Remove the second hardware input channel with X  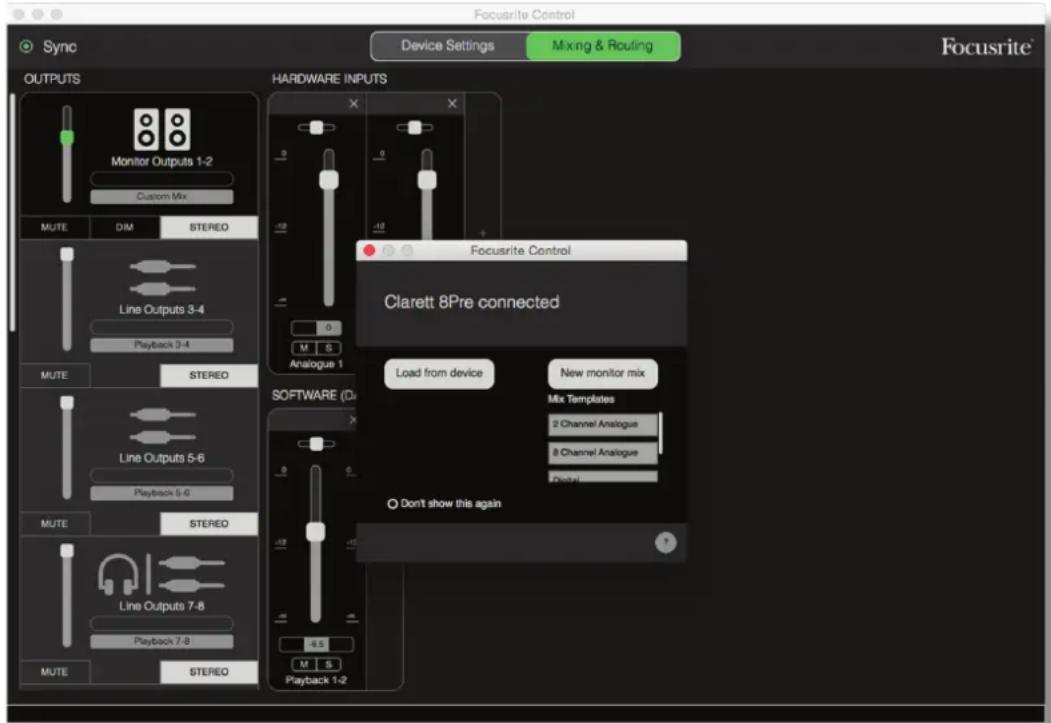[x=452, y=103]
